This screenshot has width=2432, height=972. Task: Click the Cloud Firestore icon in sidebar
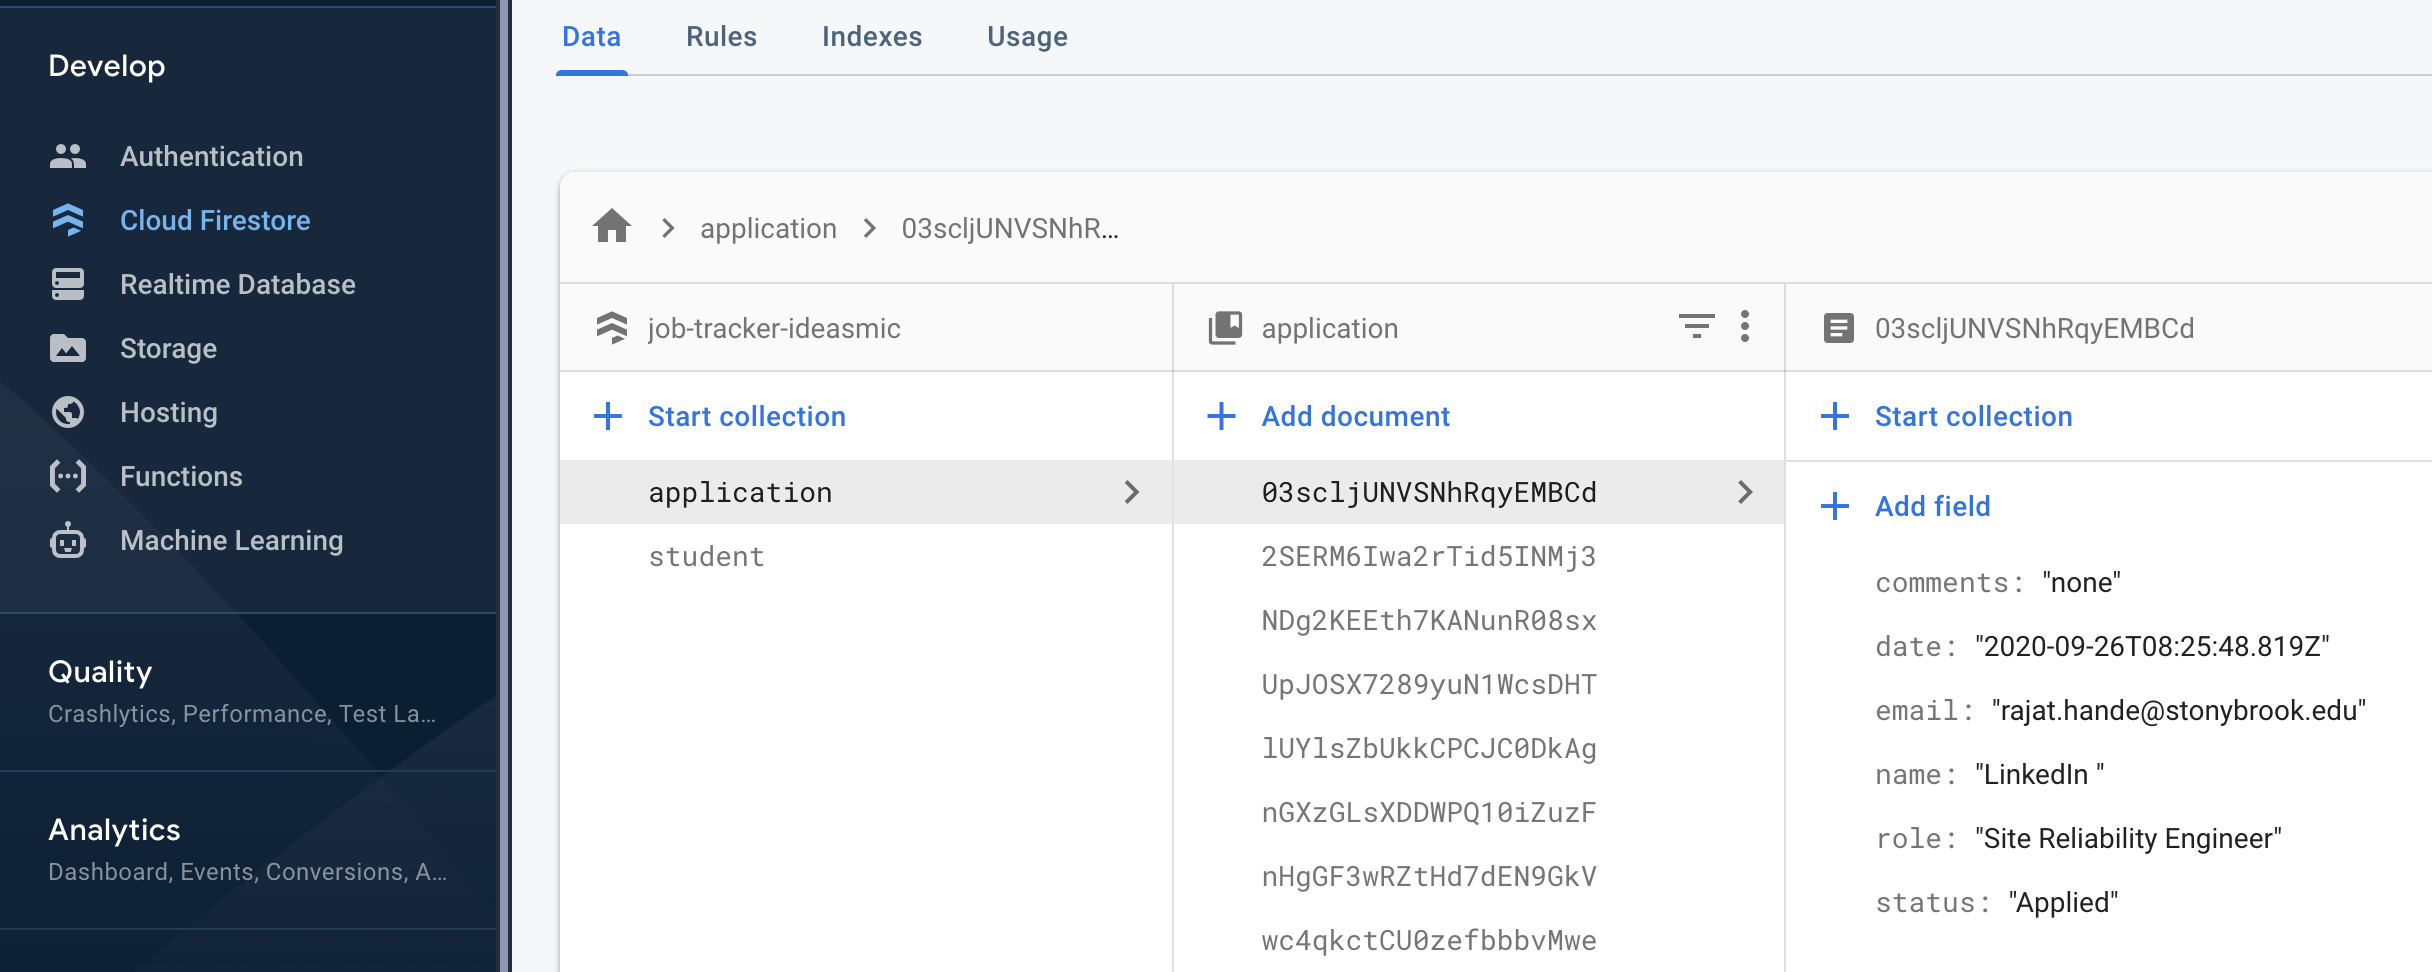pyautogui.click(x=68, y=220)
